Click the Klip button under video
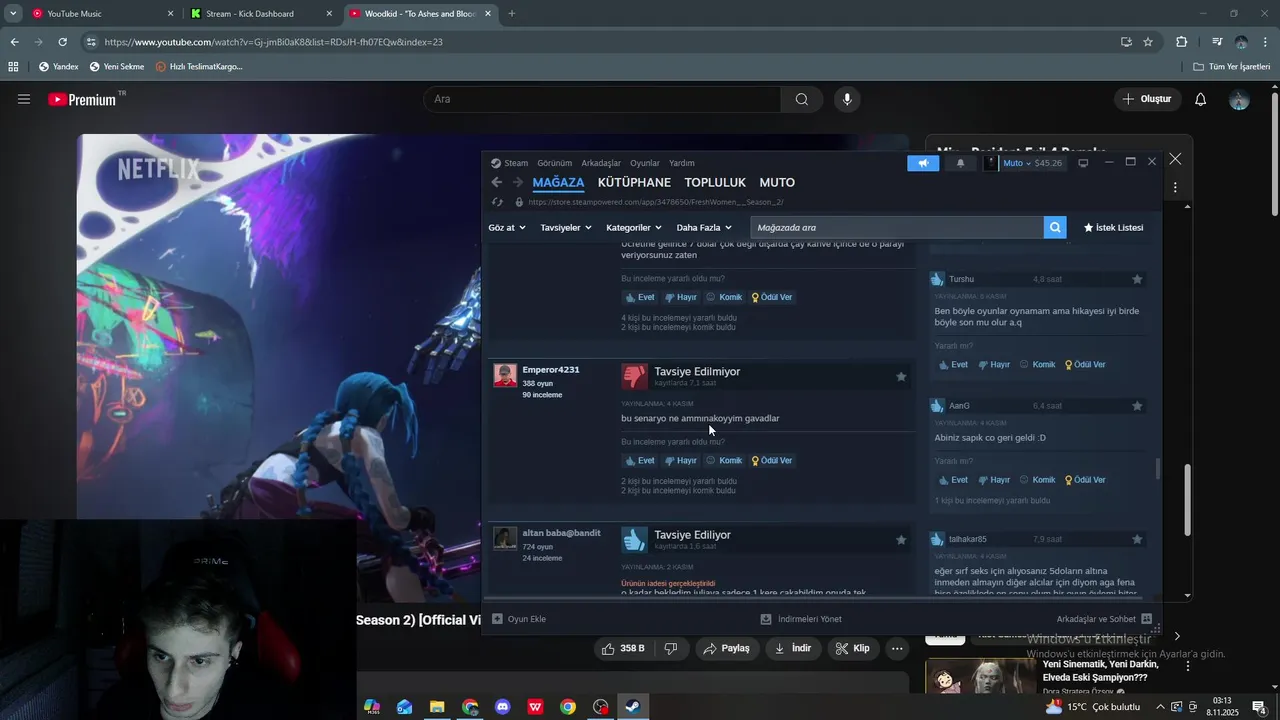Image resolution: width=1280 pixels, height=720 pixels. point(853,648)
